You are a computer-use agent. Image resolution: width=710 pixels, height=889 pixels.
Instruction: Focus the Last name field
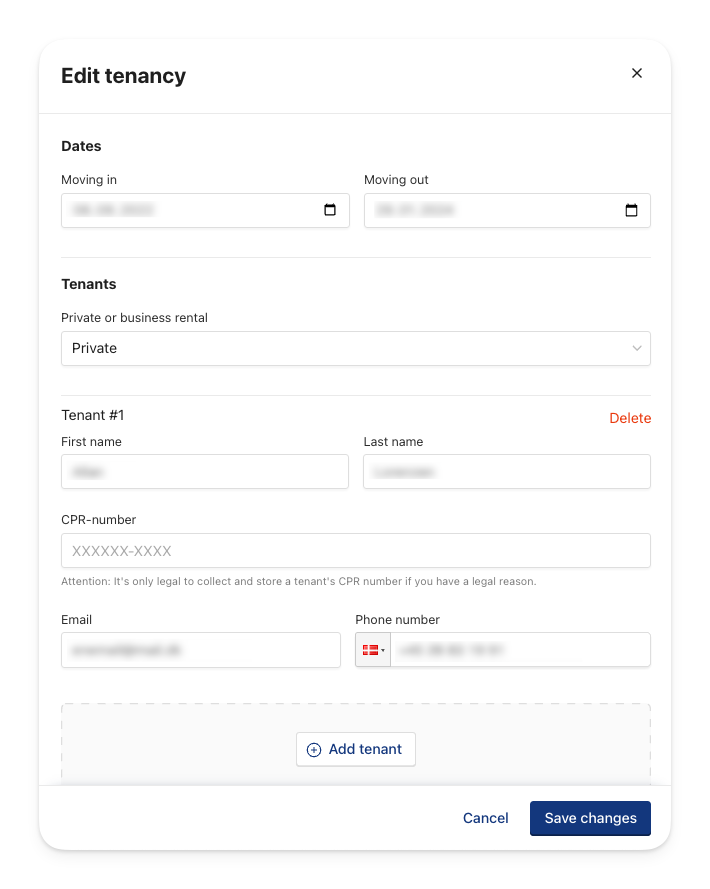pyautogui.click(x=507, y=471)
